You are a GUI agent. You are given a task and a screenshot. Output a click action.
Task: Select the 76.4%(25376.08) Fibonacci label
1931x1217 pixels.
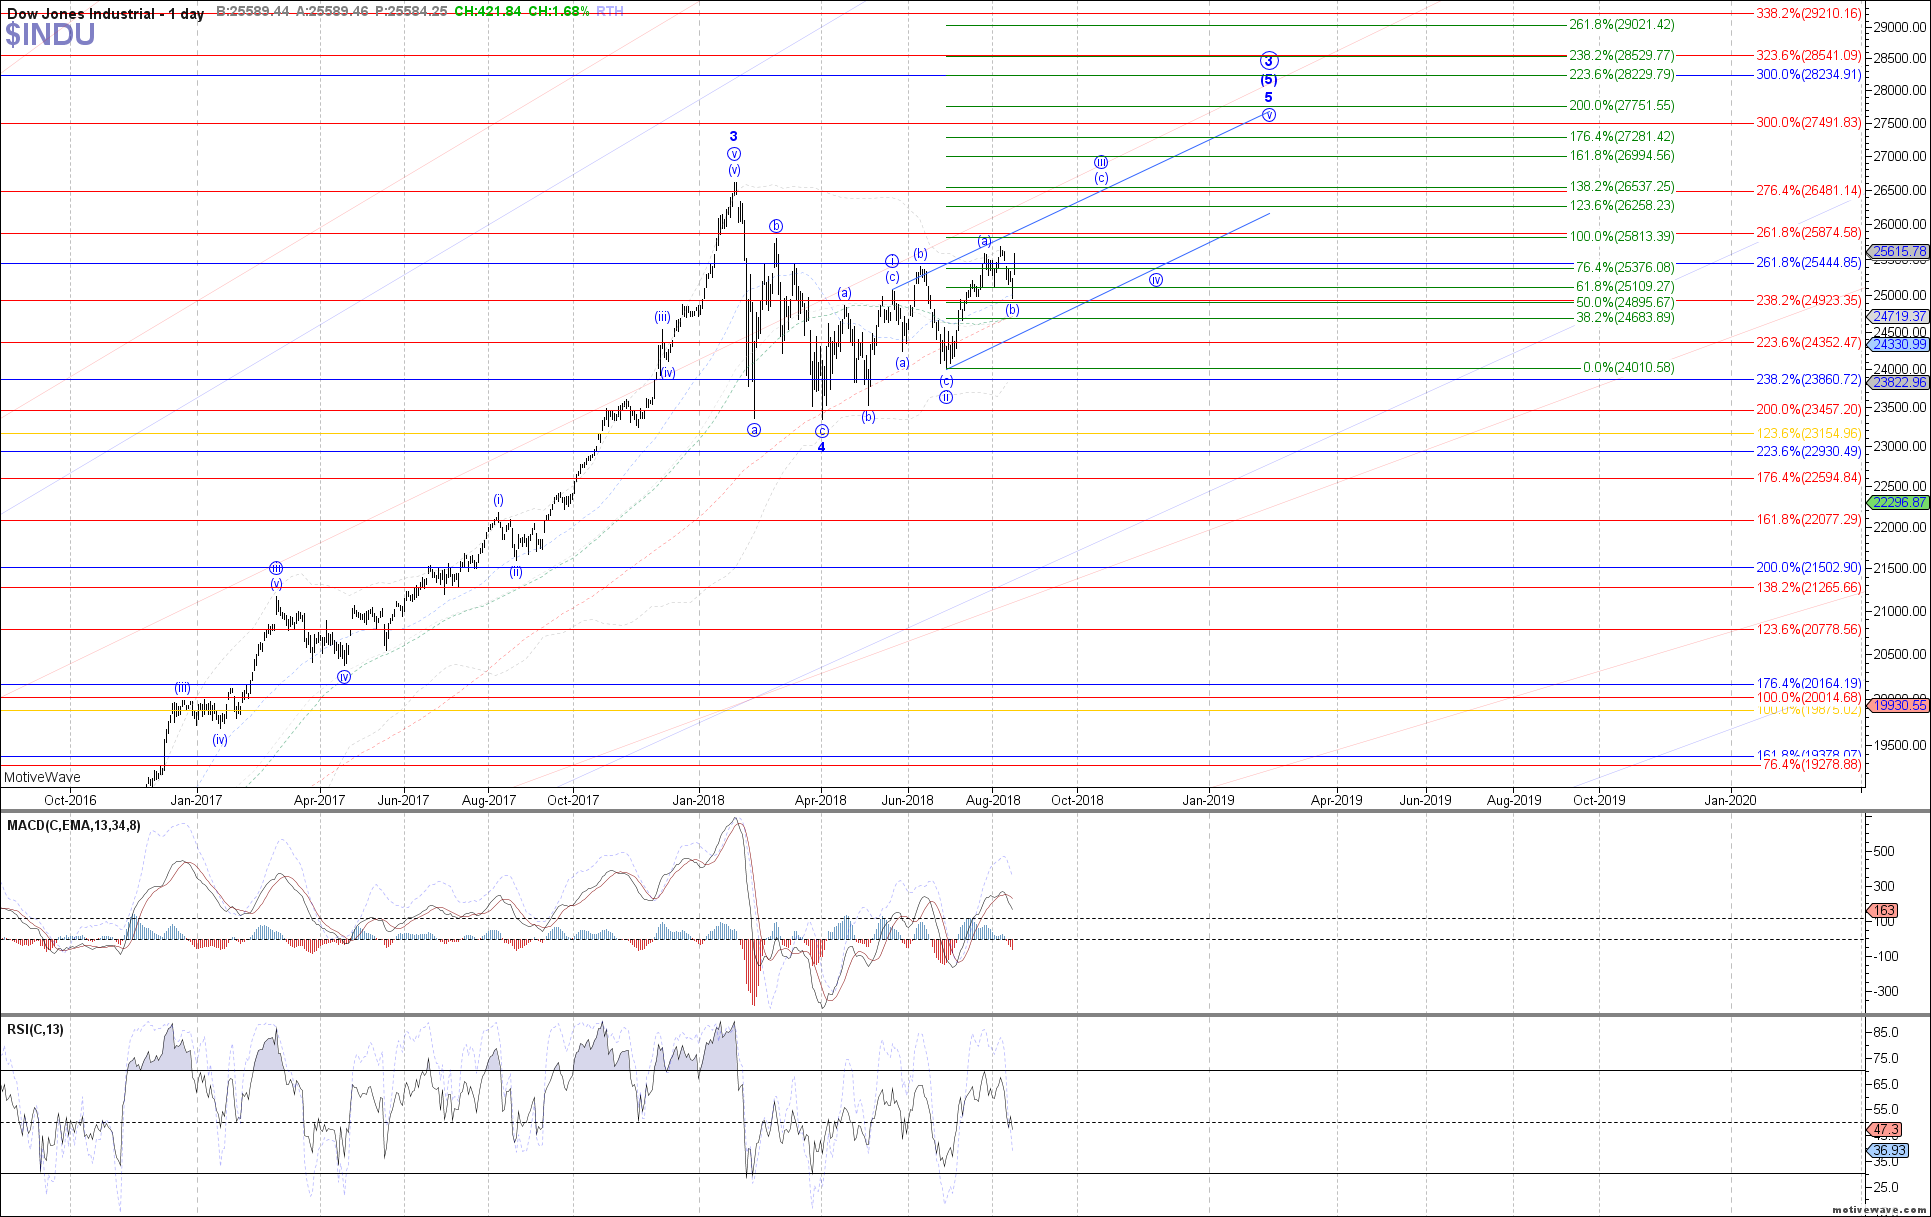click(1625, 267)
